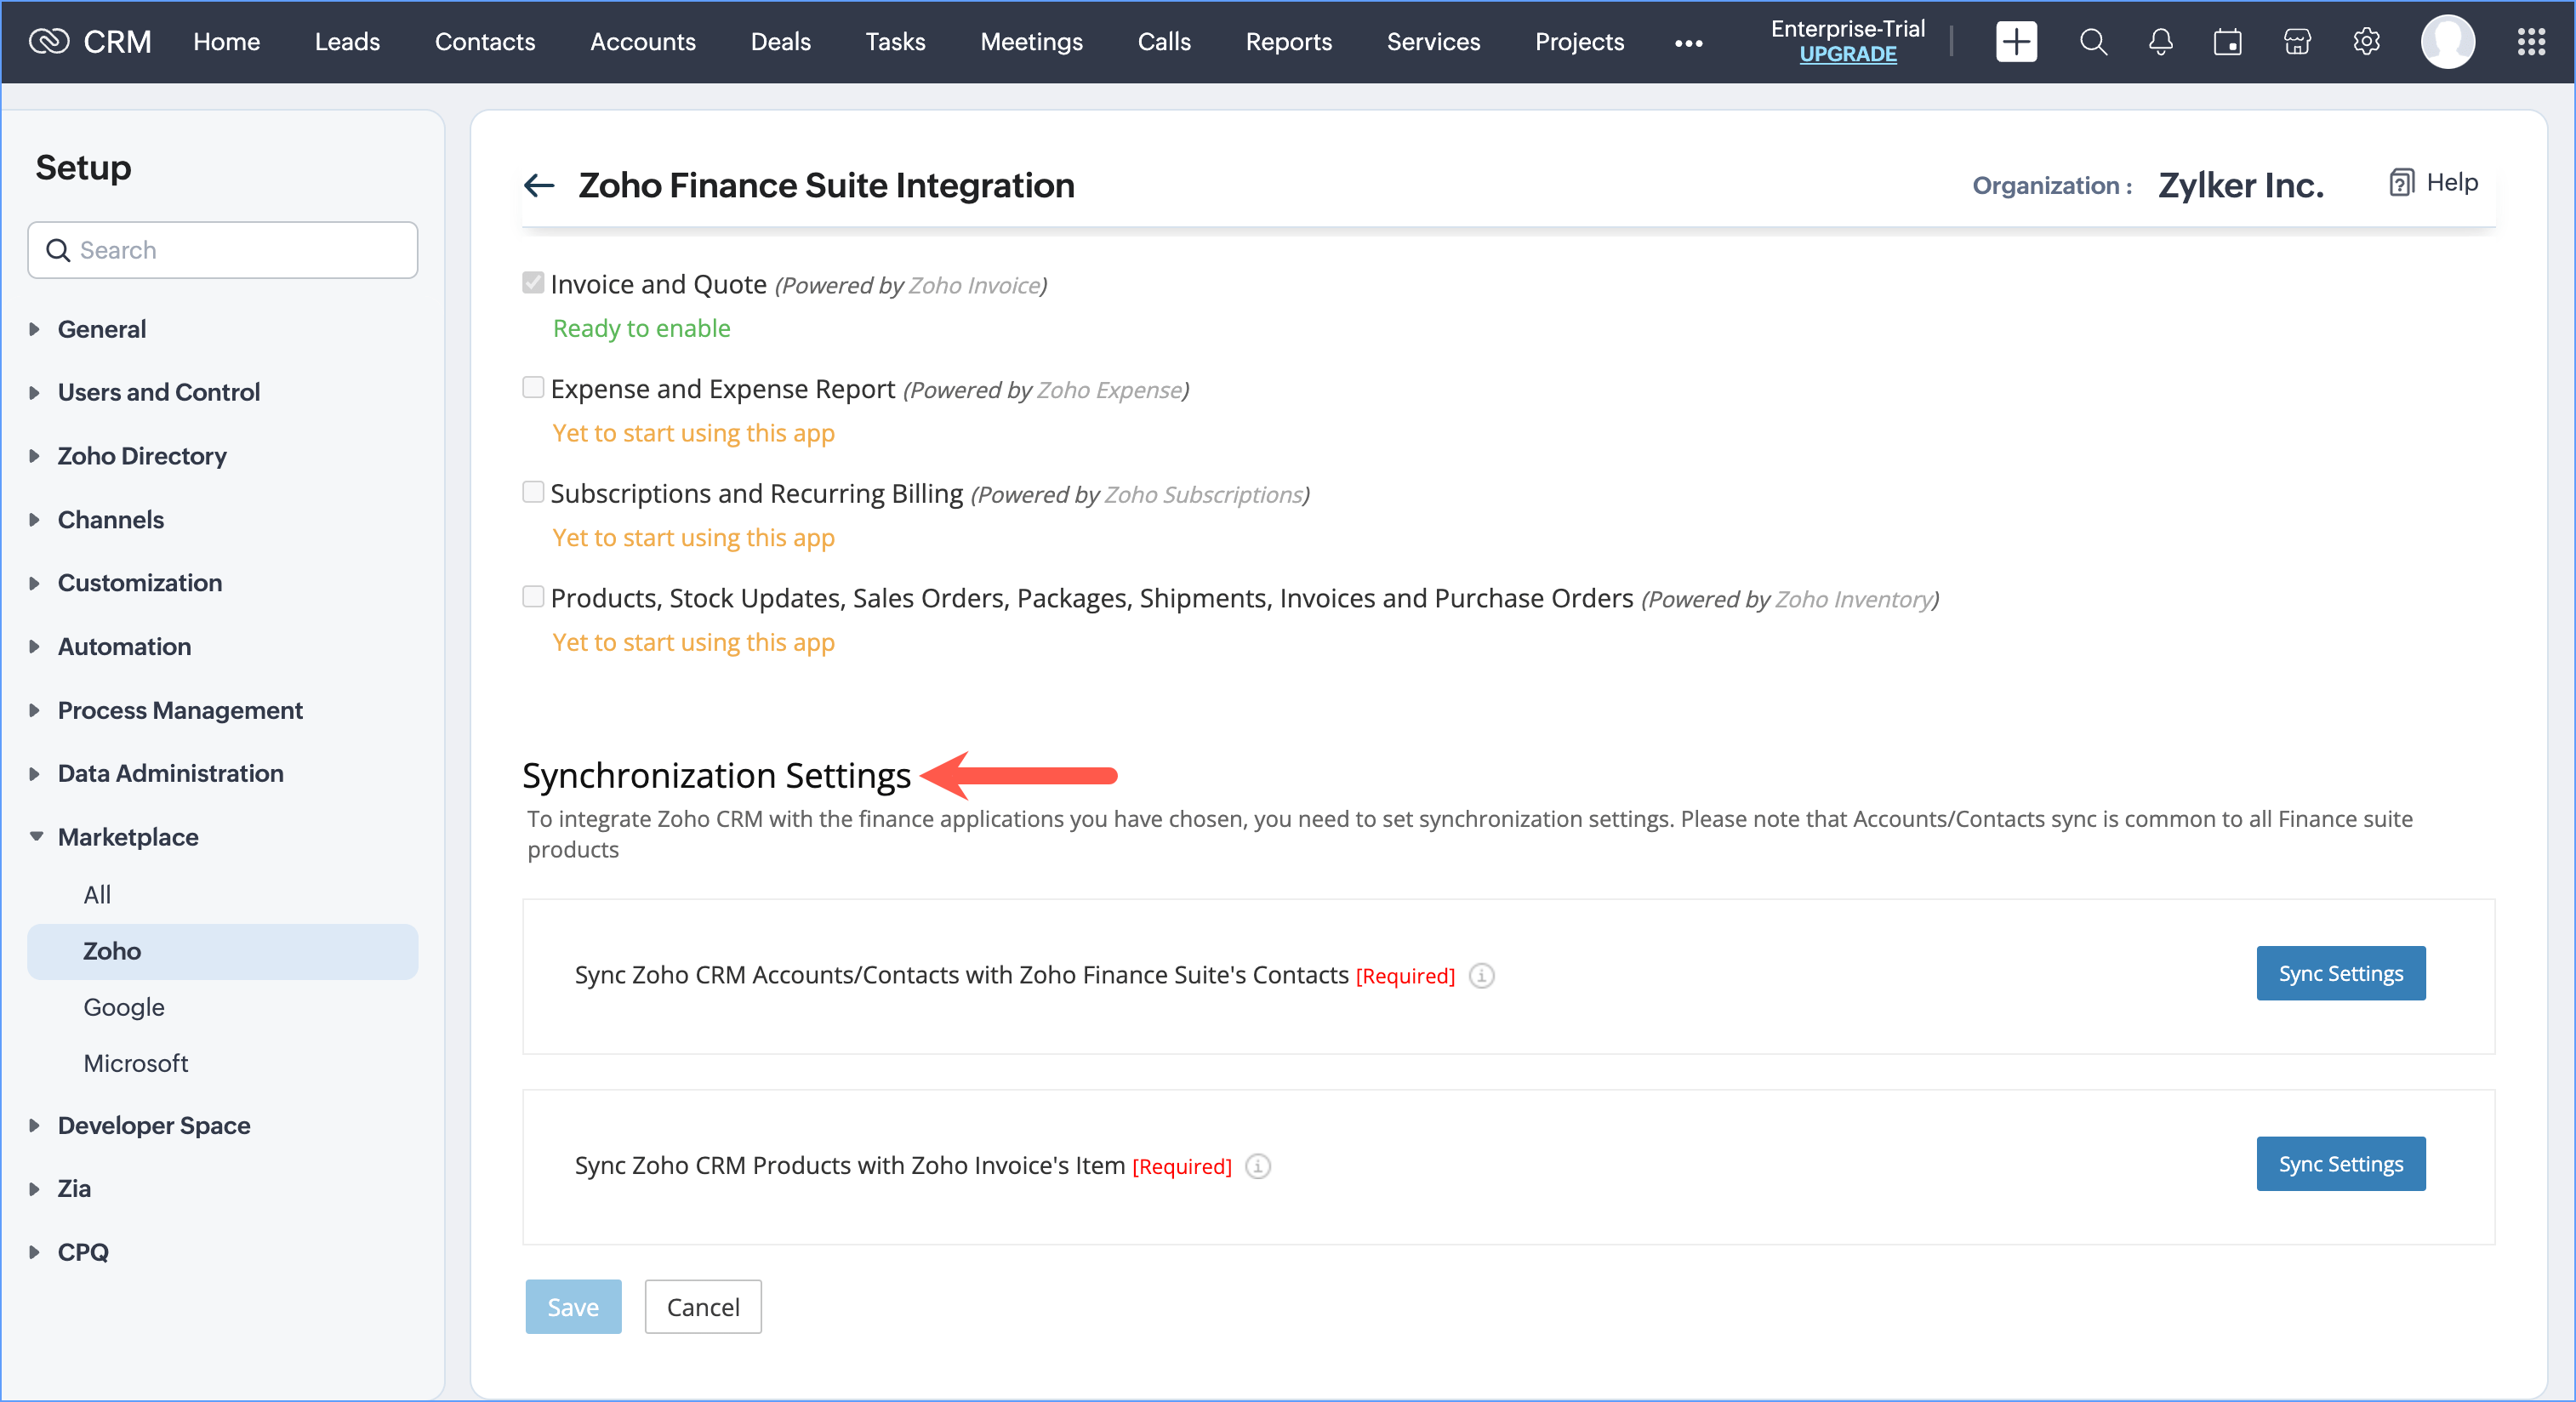Open the setup gear icon
This screenshot has height=1402, width=2576.
point(2366,42)
